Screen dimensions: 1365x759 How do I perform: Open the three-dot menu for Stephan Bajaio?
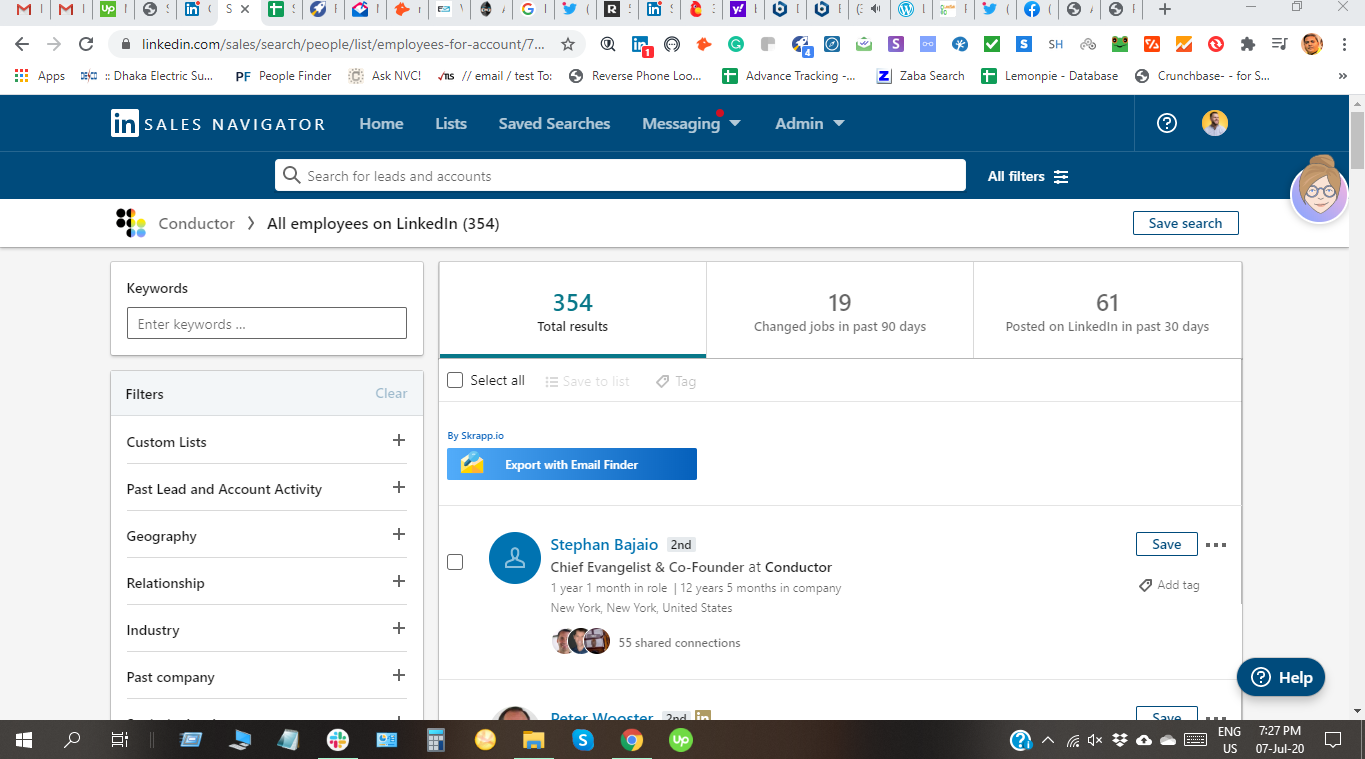1215,545
